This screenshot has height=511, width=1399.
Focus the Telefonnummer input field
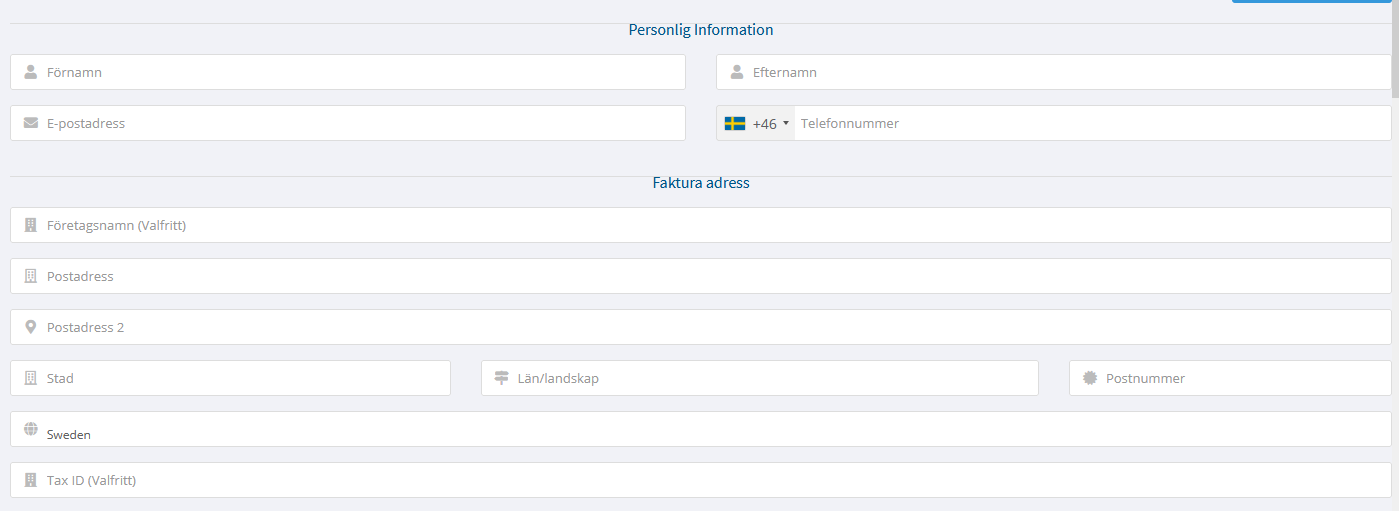pos(1093,124)
